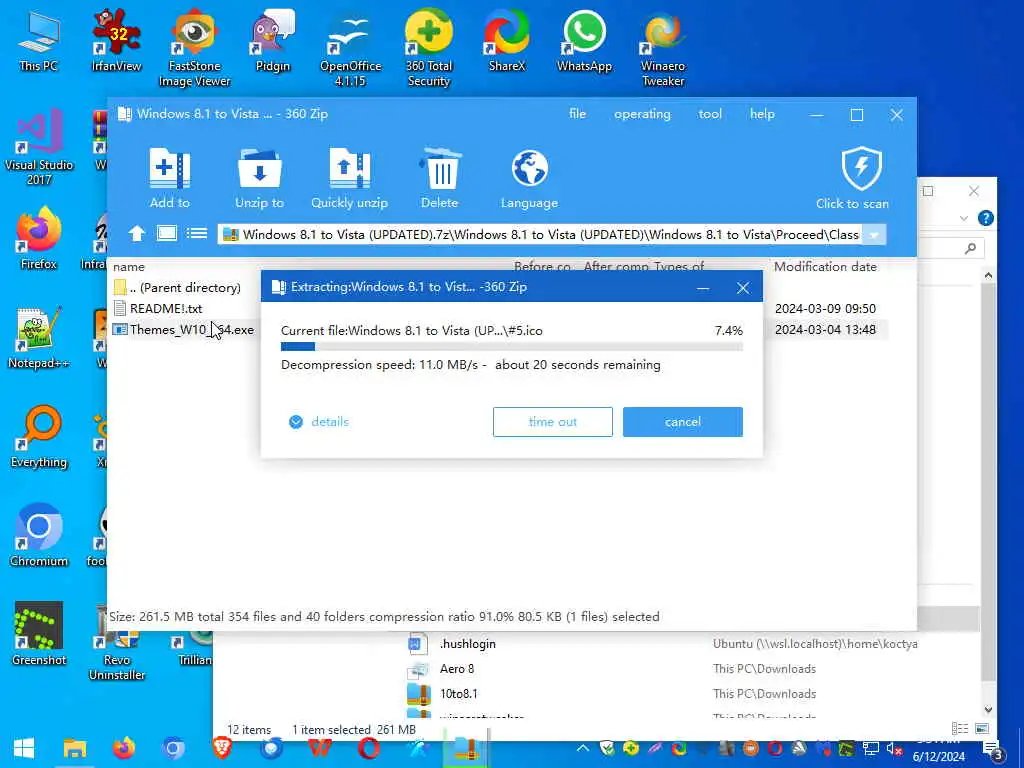
Task: Select .hushlogin in Explorer window
Action: (467, 644)
